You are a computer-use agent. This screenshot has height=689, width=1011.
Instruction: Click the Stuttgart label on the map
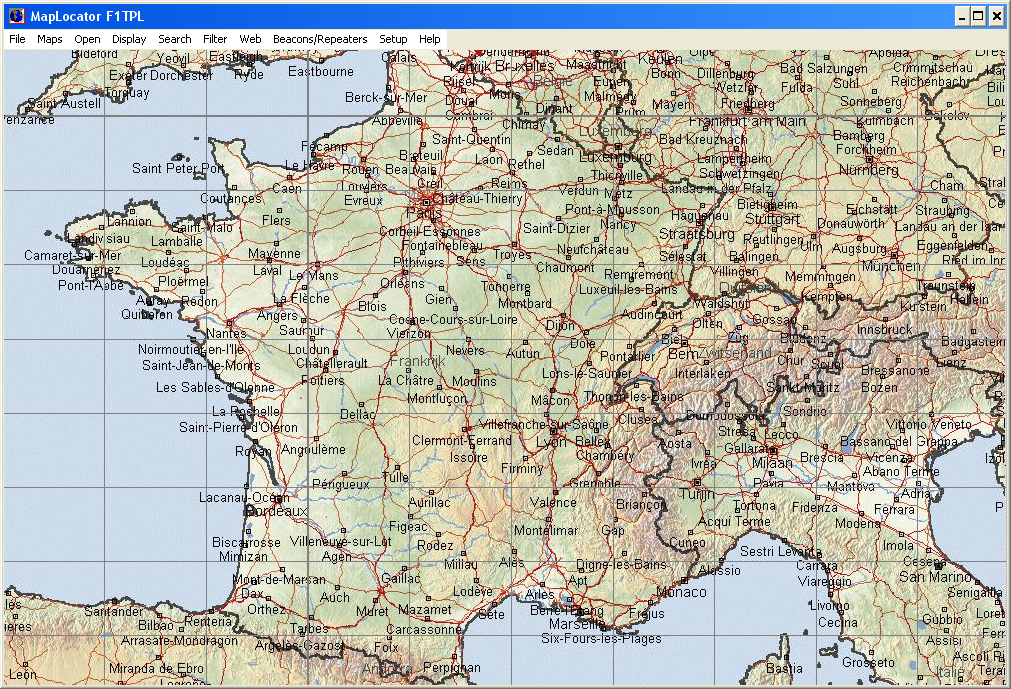tap(772, 219)
